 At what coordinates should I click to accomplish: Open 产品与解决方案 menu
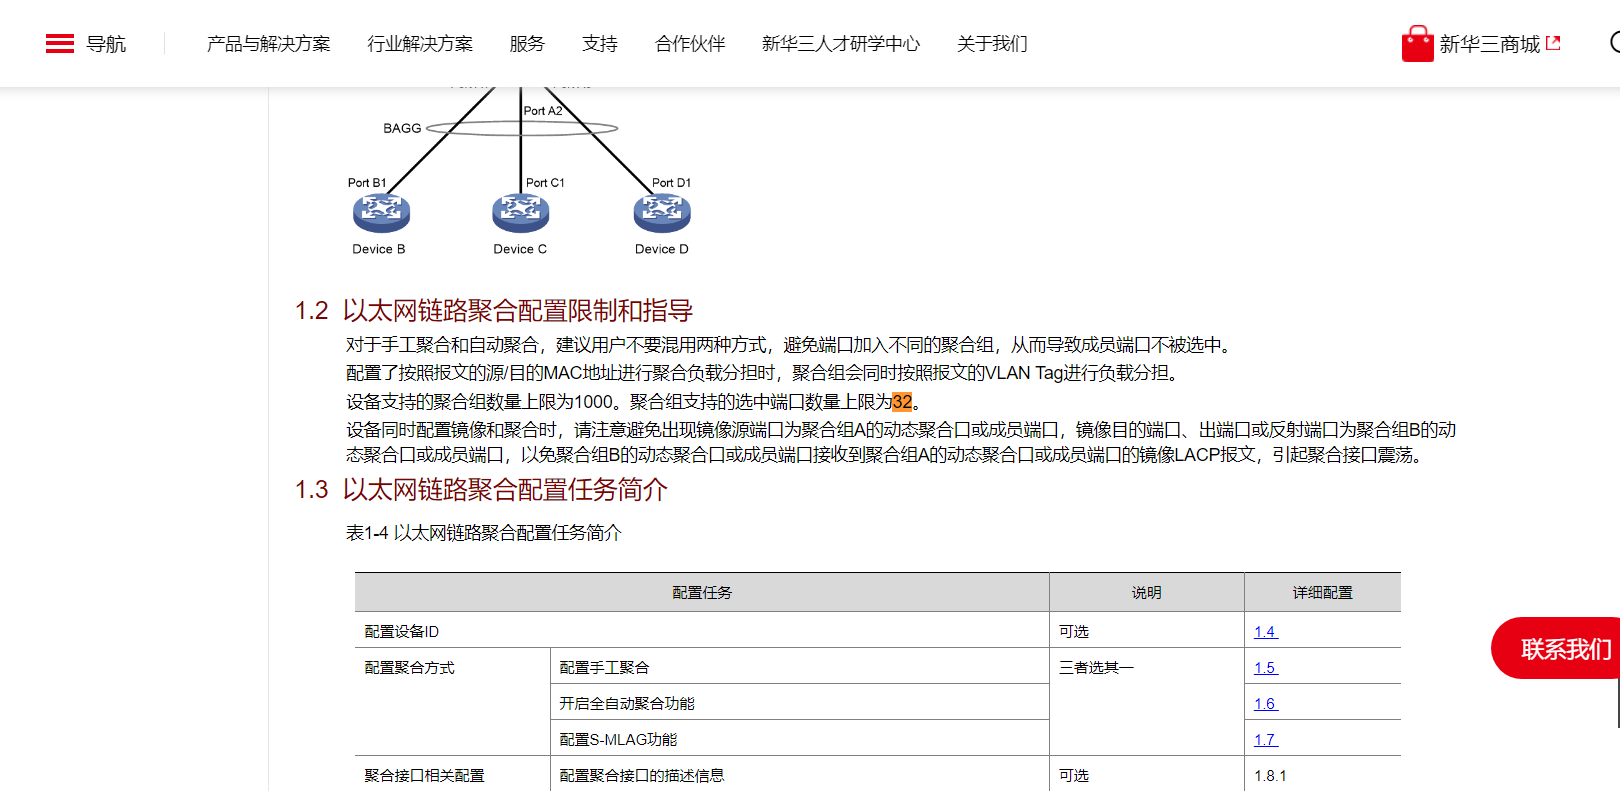pyautogui.click(x=268, y=44)
